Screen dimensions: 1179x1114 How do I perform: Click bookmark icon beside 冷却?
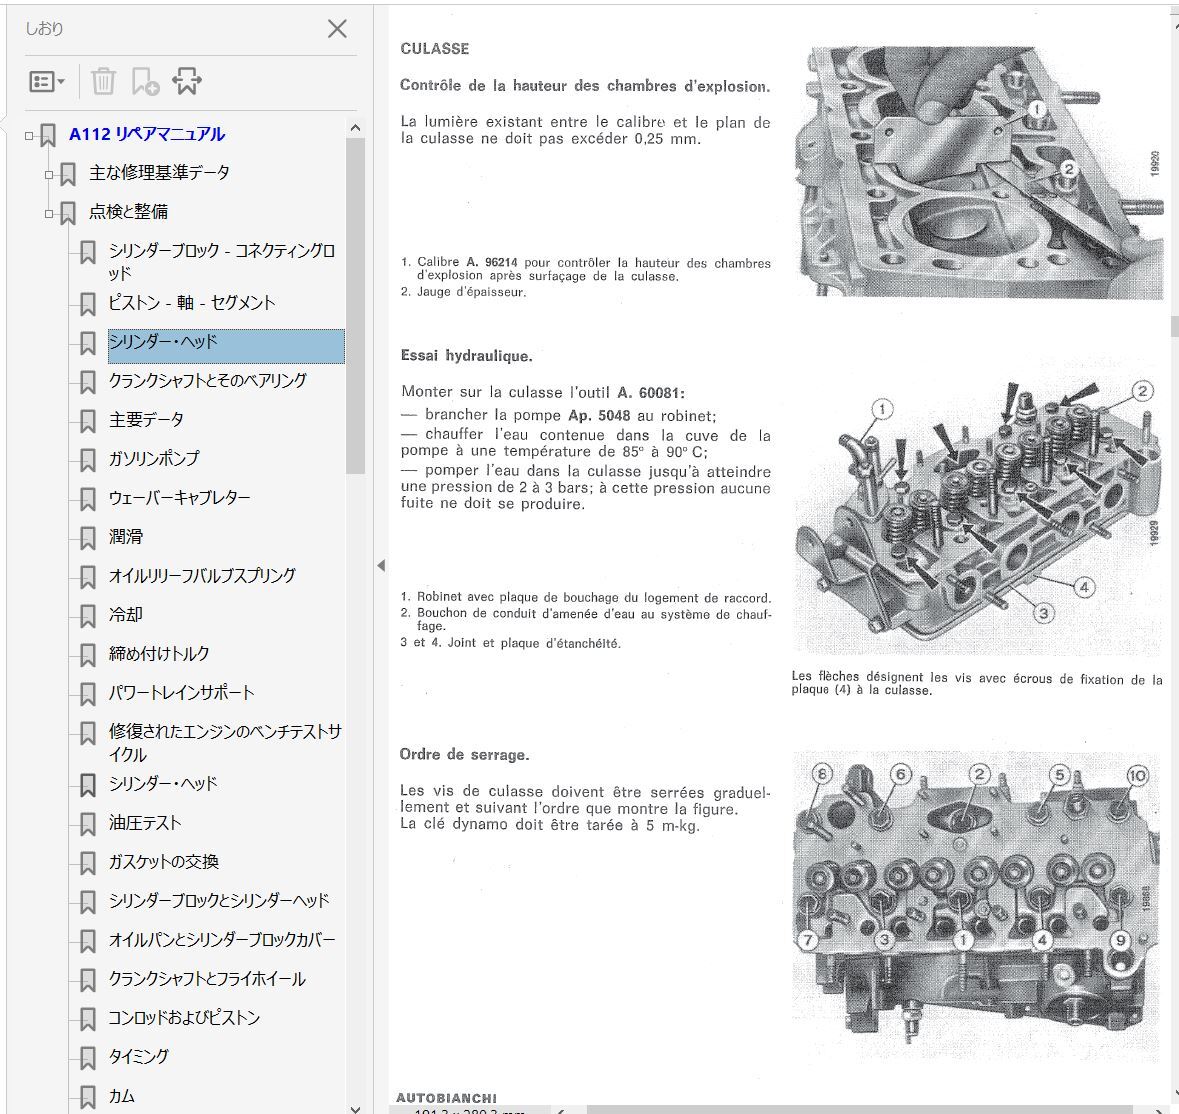click(x=88, y=616)
